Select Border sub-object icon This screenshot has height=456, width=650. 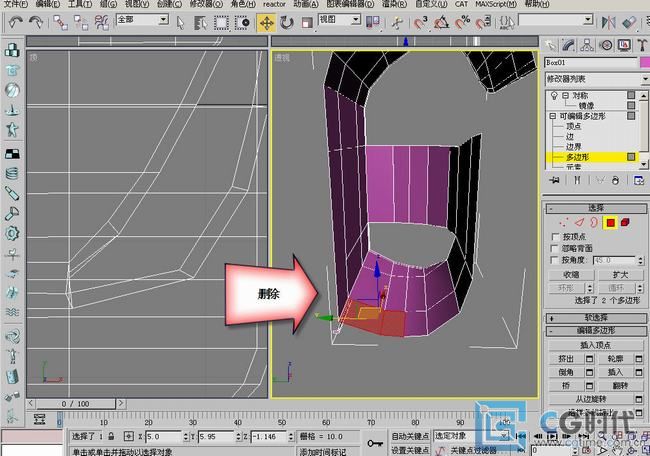click(594, 223)
